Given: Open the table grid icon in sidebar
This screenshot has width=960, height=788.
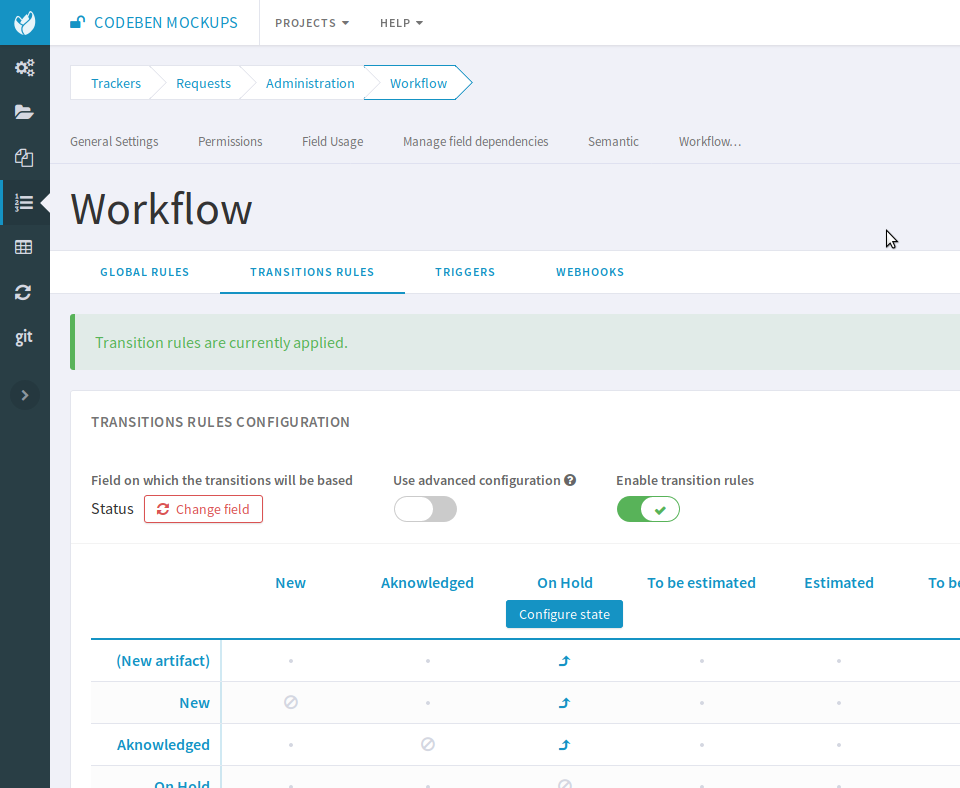Looking at the screenshot, I should 24,247.
